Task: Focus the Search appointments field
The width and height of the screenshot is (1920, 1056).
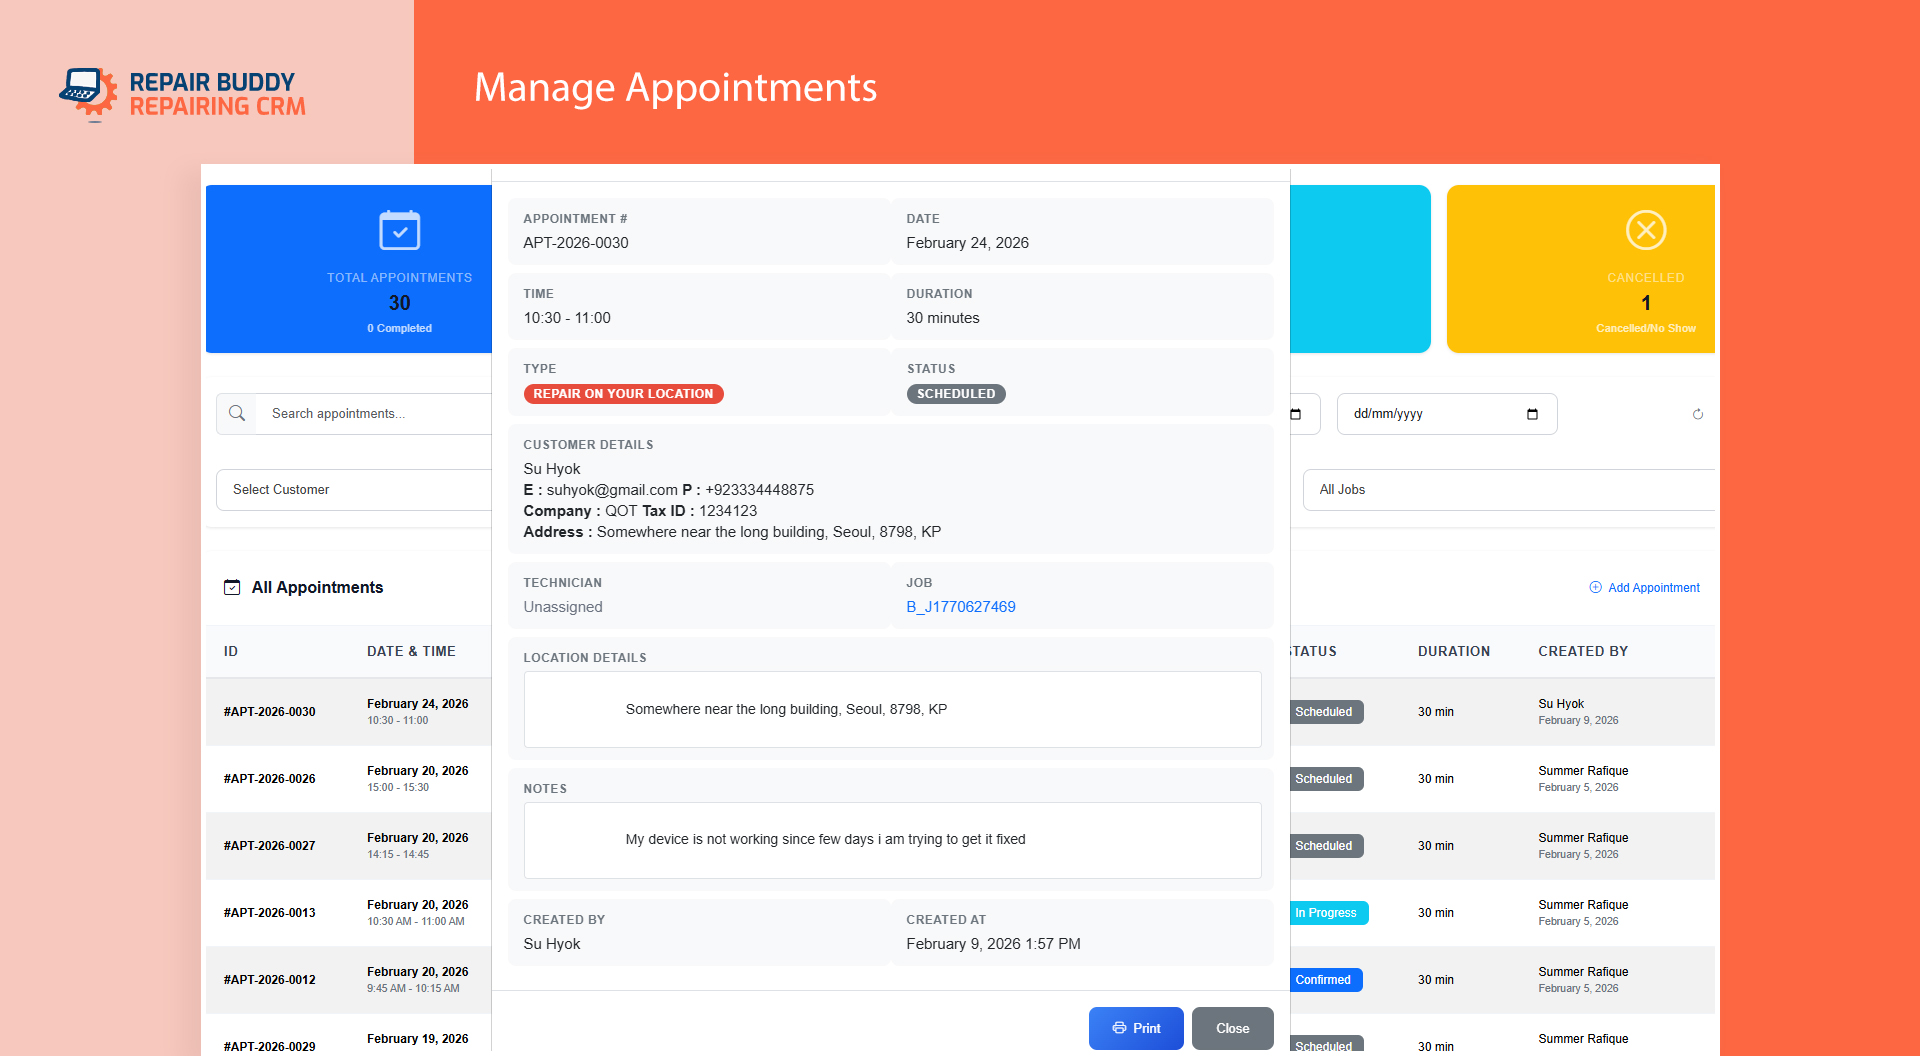Action: pos(374,414)
